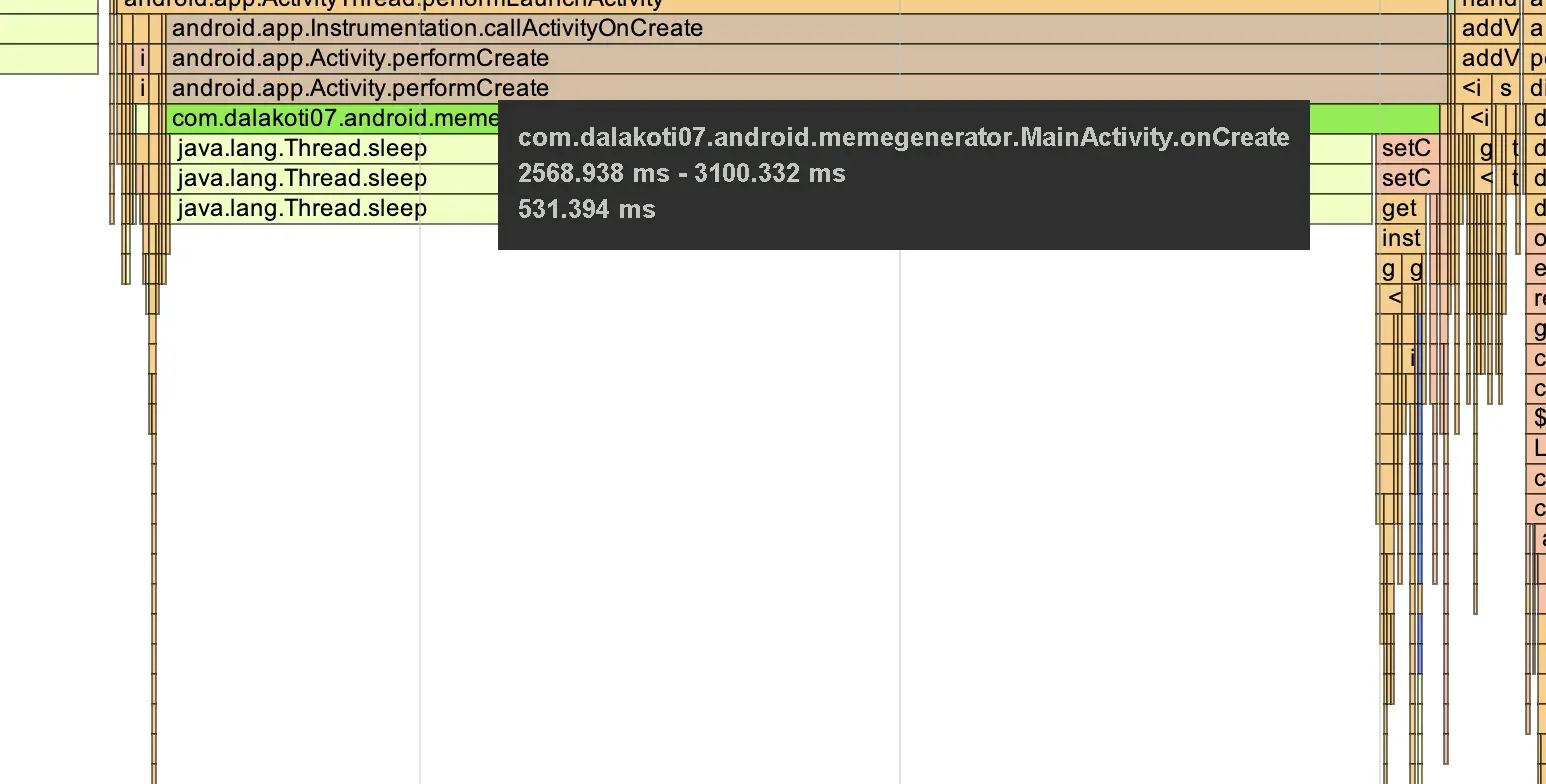Select the upper addV call block
Image resolution: width=1546 pixels, height=784 pixels.
point(1488,29)
